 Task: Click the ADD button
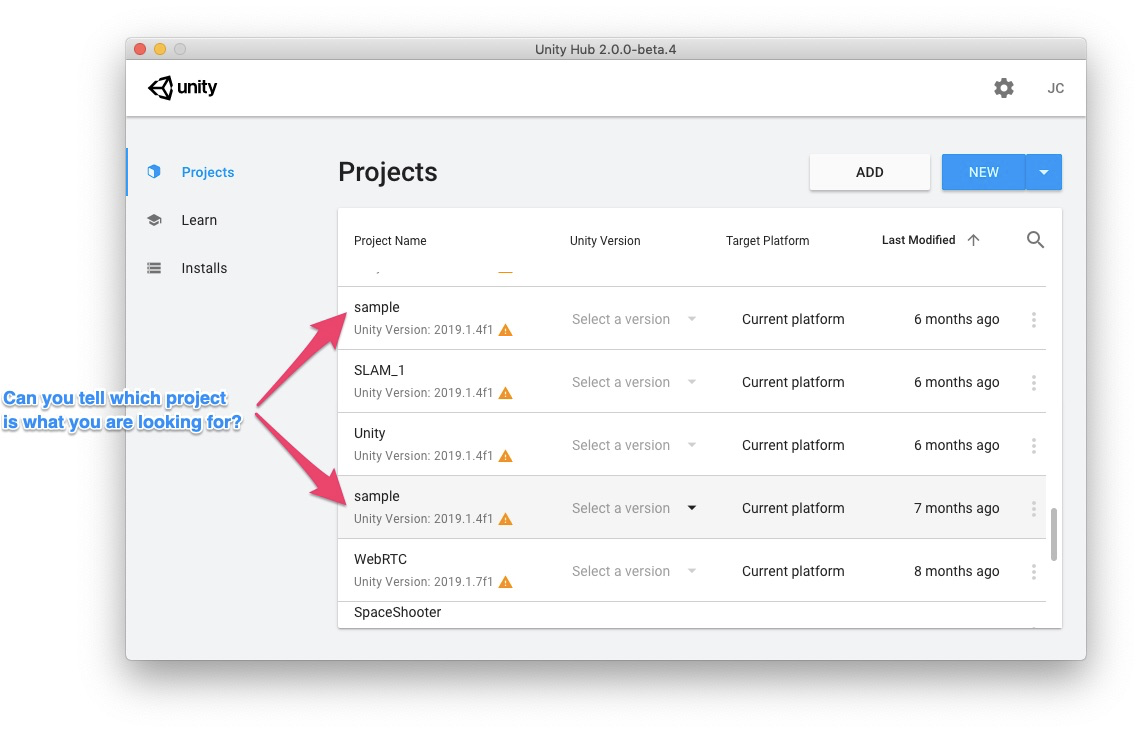click(x=869, y=172)
